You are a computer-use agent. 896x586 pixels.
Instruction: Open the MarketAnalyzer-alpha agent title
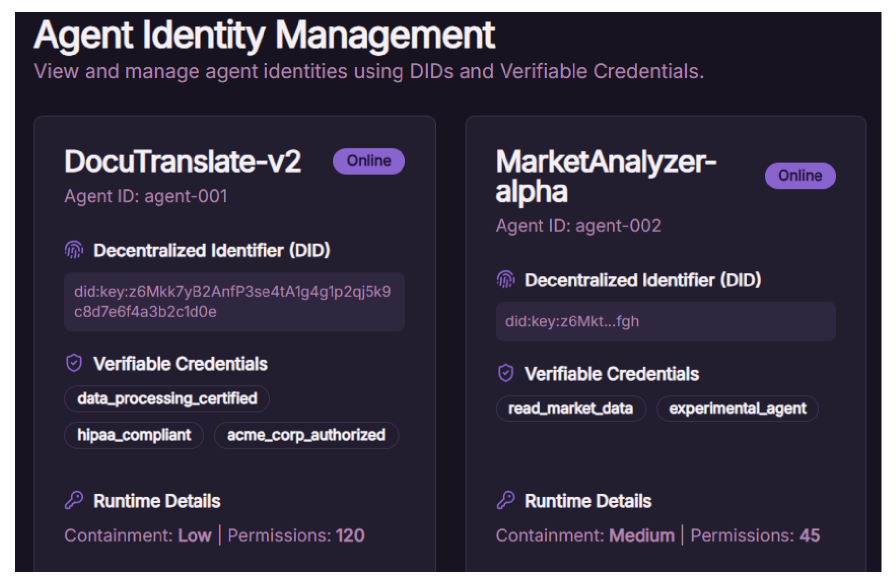(x=606, y=176)
